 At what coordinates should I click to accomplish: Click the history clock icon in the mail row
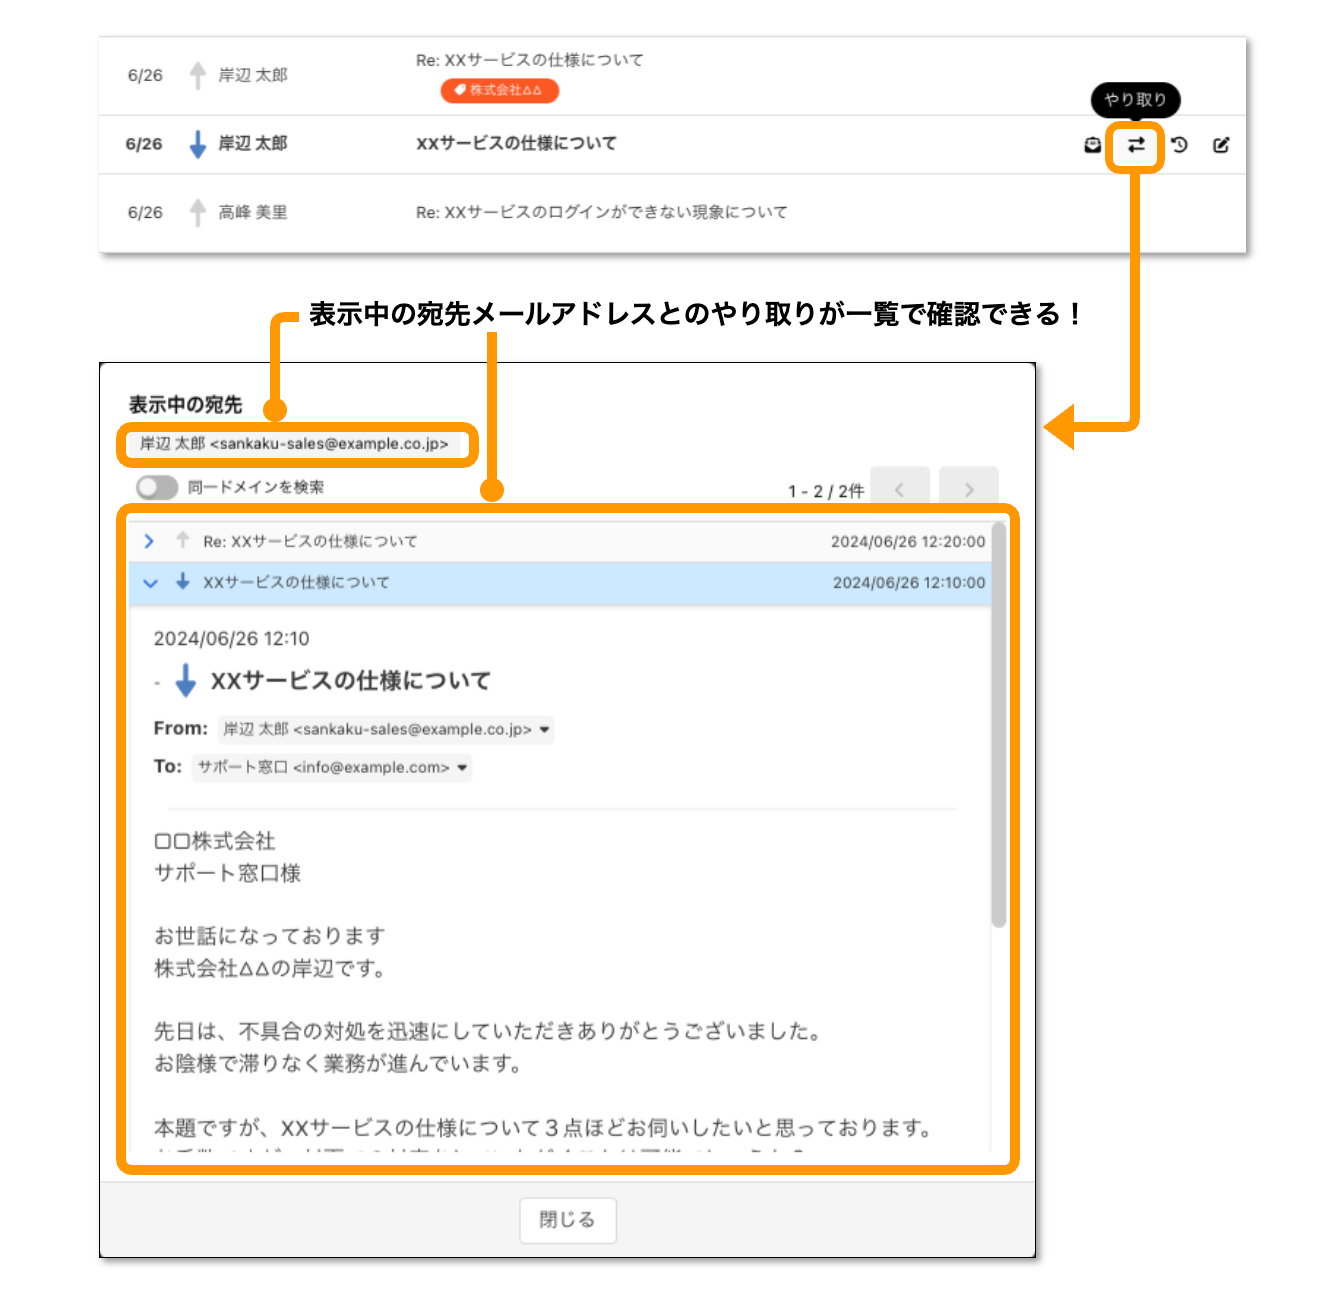coord(1179,145)
